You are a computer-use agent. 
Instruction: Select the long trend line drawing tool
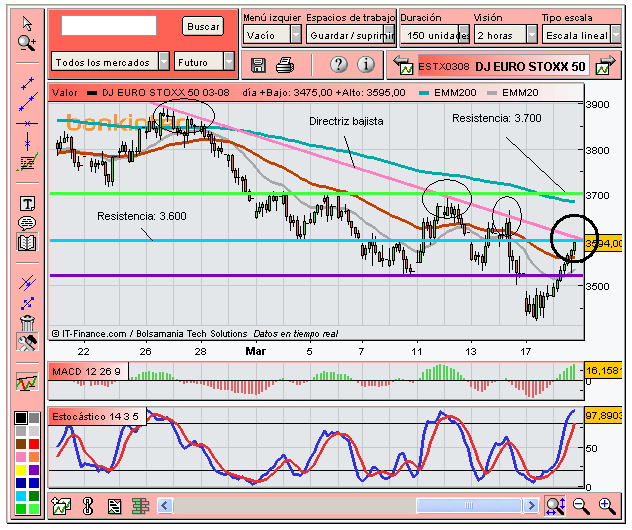click(27, 102)
